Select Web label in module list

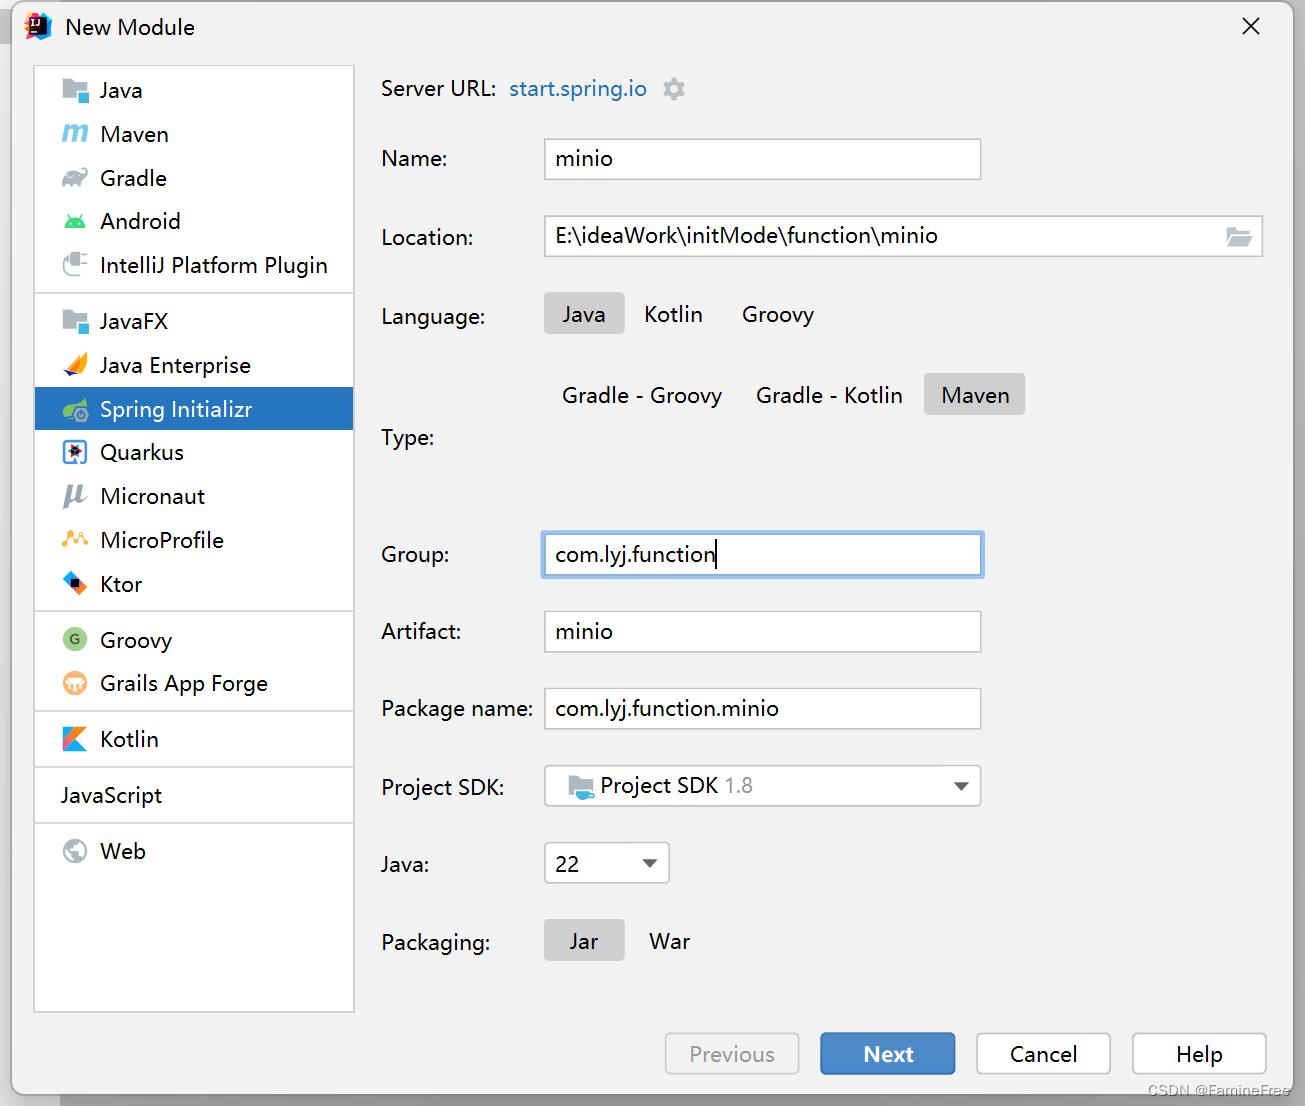123,851
